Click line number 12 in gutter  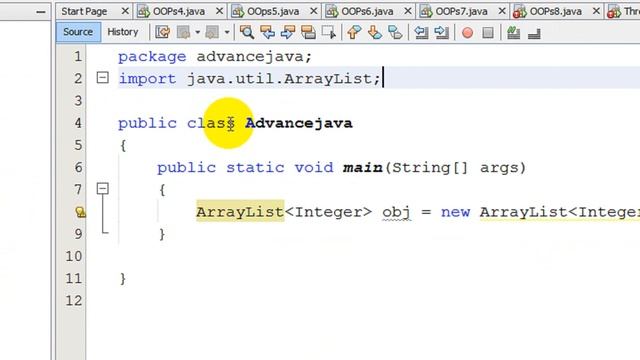pyautogui.click(x=73, y=301)
